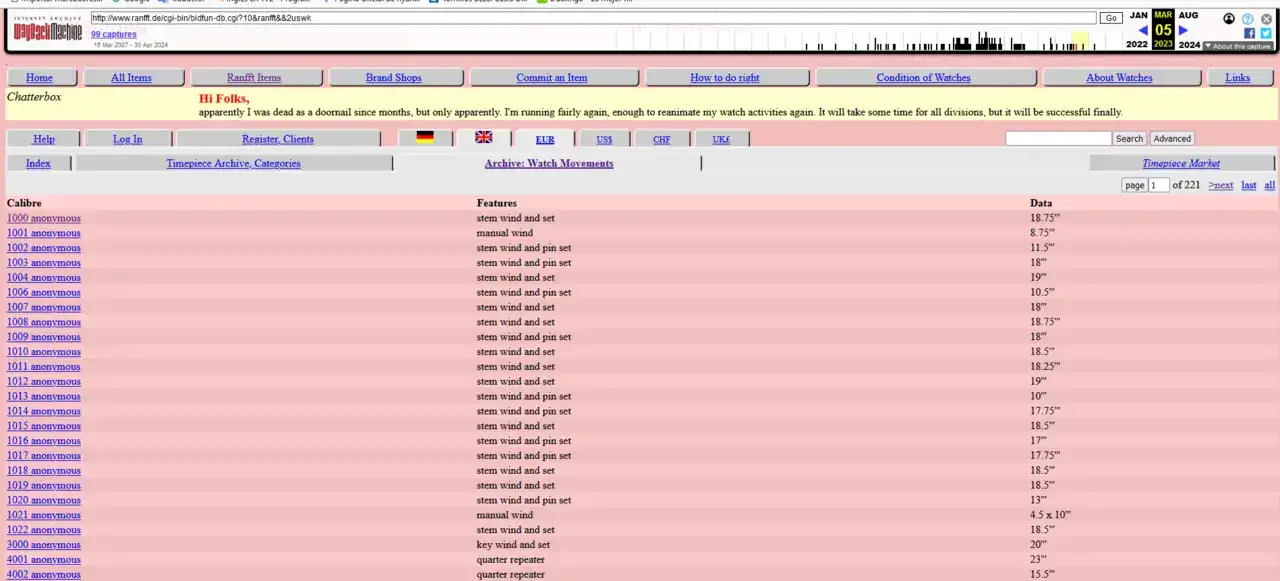Open calibre 1010 anonymous

point(44,352)
